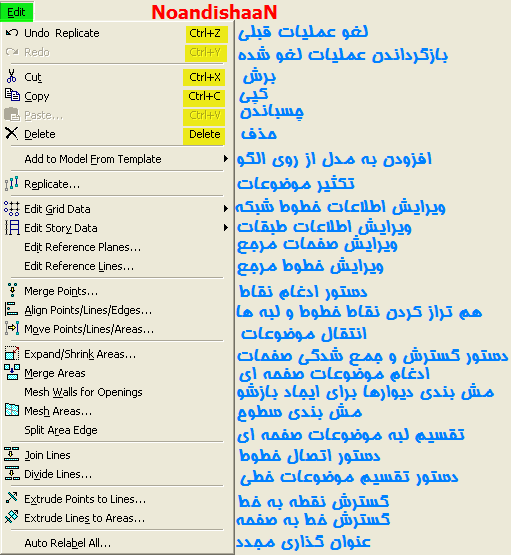Select Merge Points... entry

point(61,291)
